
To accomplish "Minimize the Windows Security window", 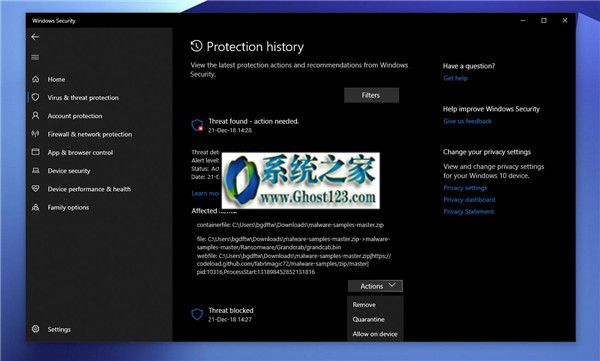I will [523, 21].
